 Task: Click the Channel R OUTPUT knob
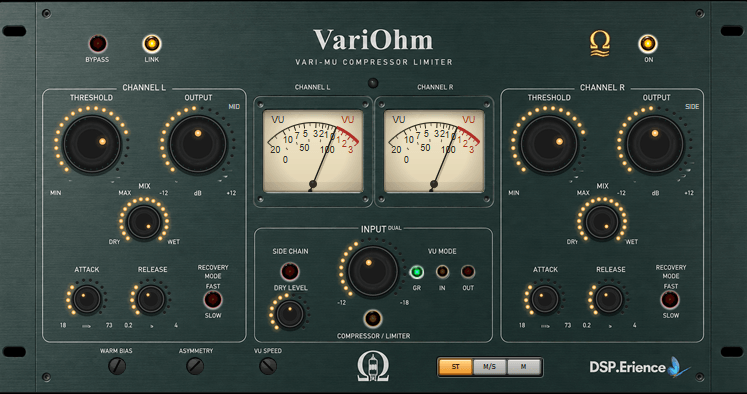[x=655, y=144]
